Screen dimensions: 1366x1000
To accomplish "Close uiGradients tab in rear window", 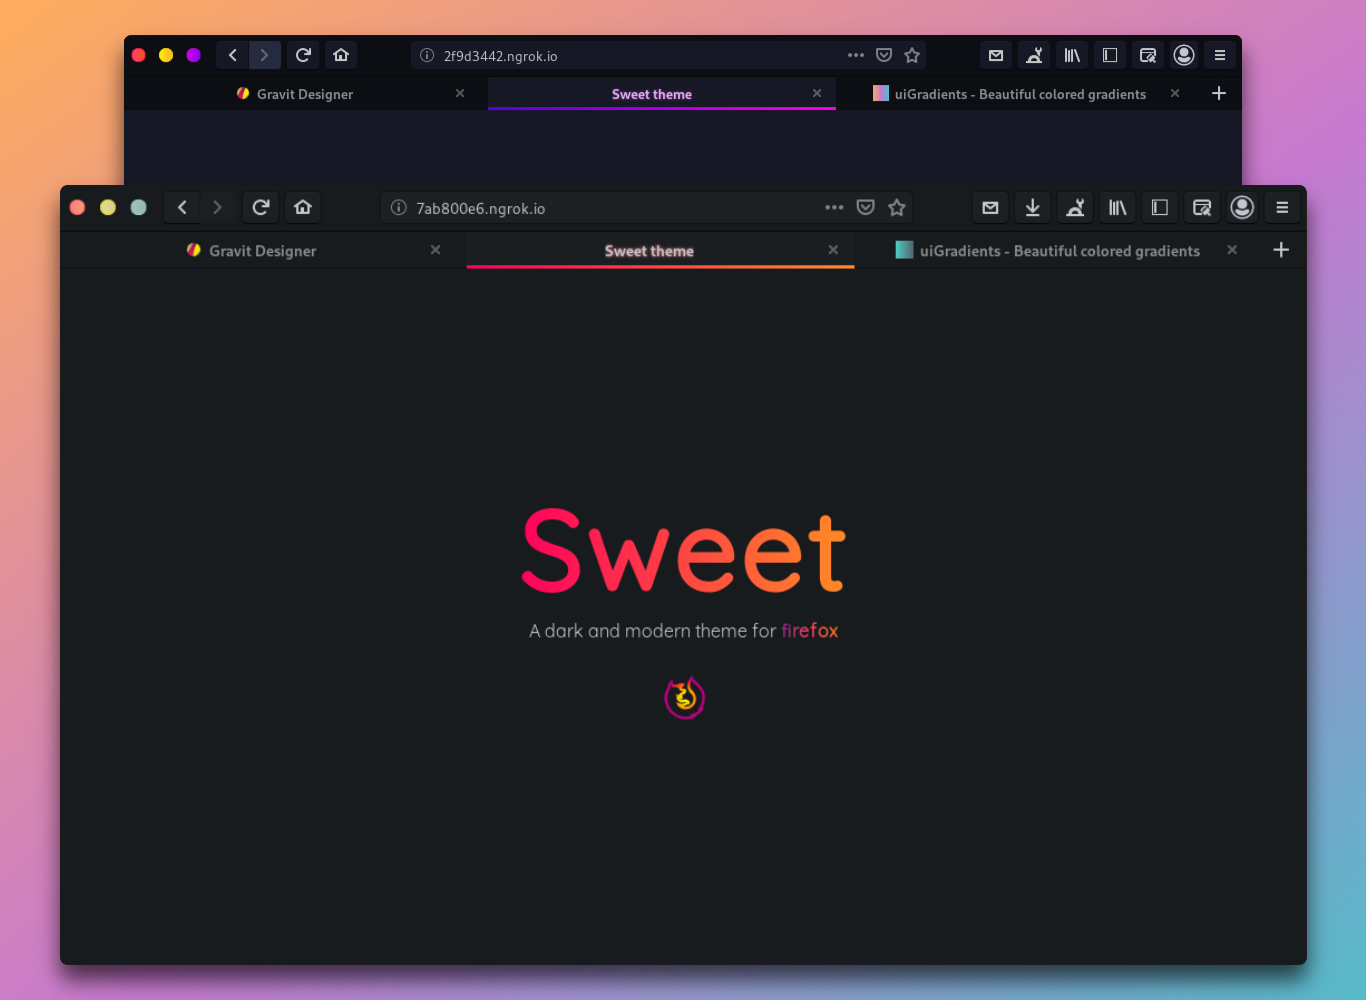I will coord(1175,93).
